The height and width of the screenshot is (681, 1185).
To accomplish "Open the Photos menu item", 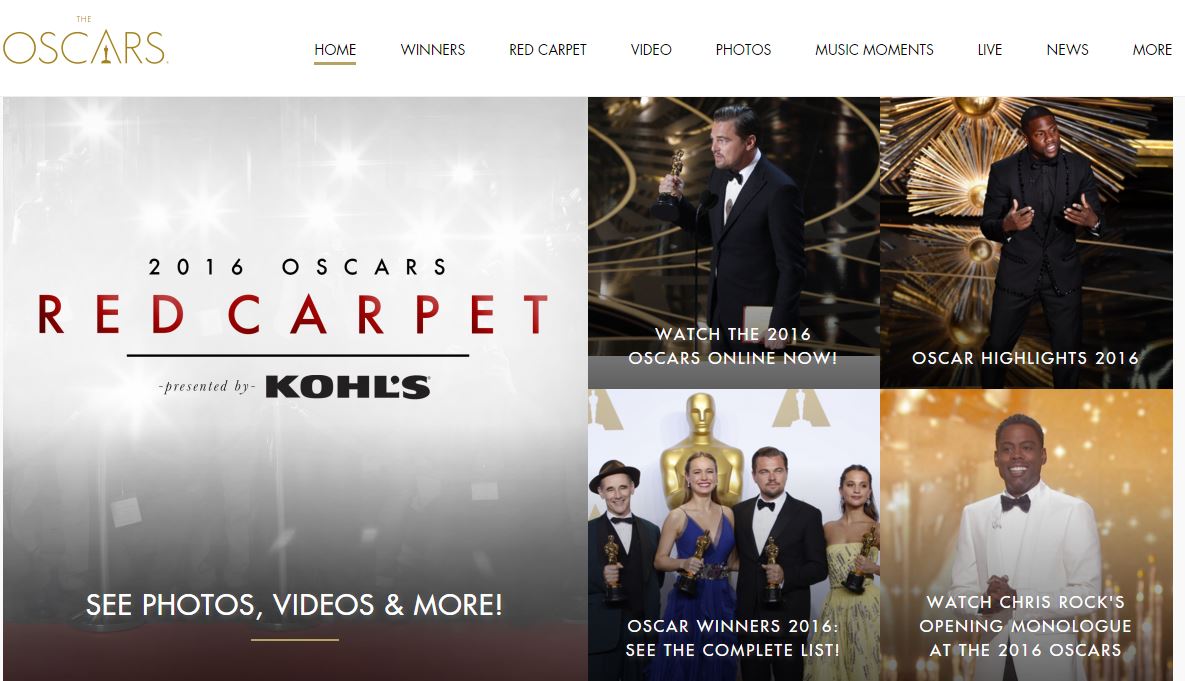I will 743,50.
